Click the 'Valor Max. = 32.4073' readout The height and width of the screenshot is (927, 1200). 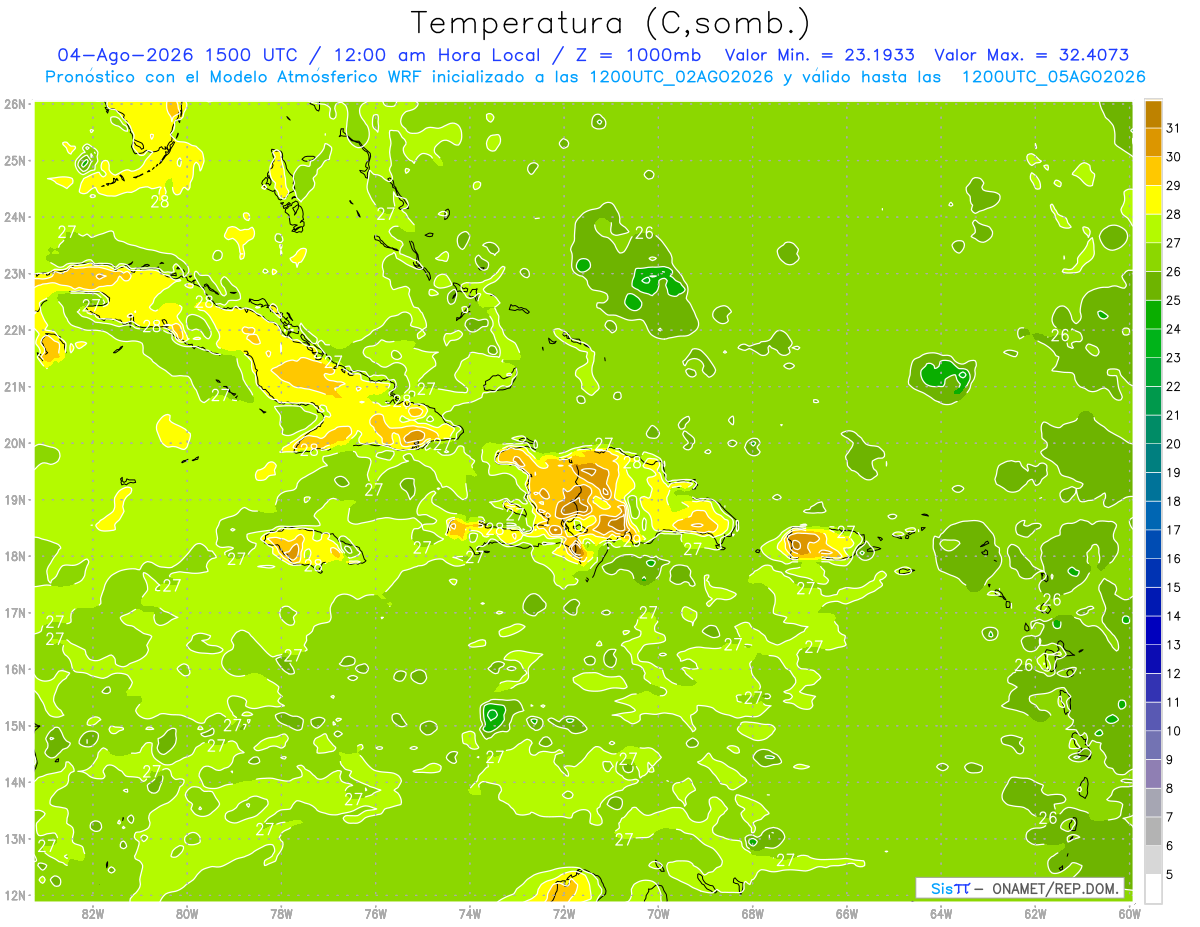(x=1032, y=55)
